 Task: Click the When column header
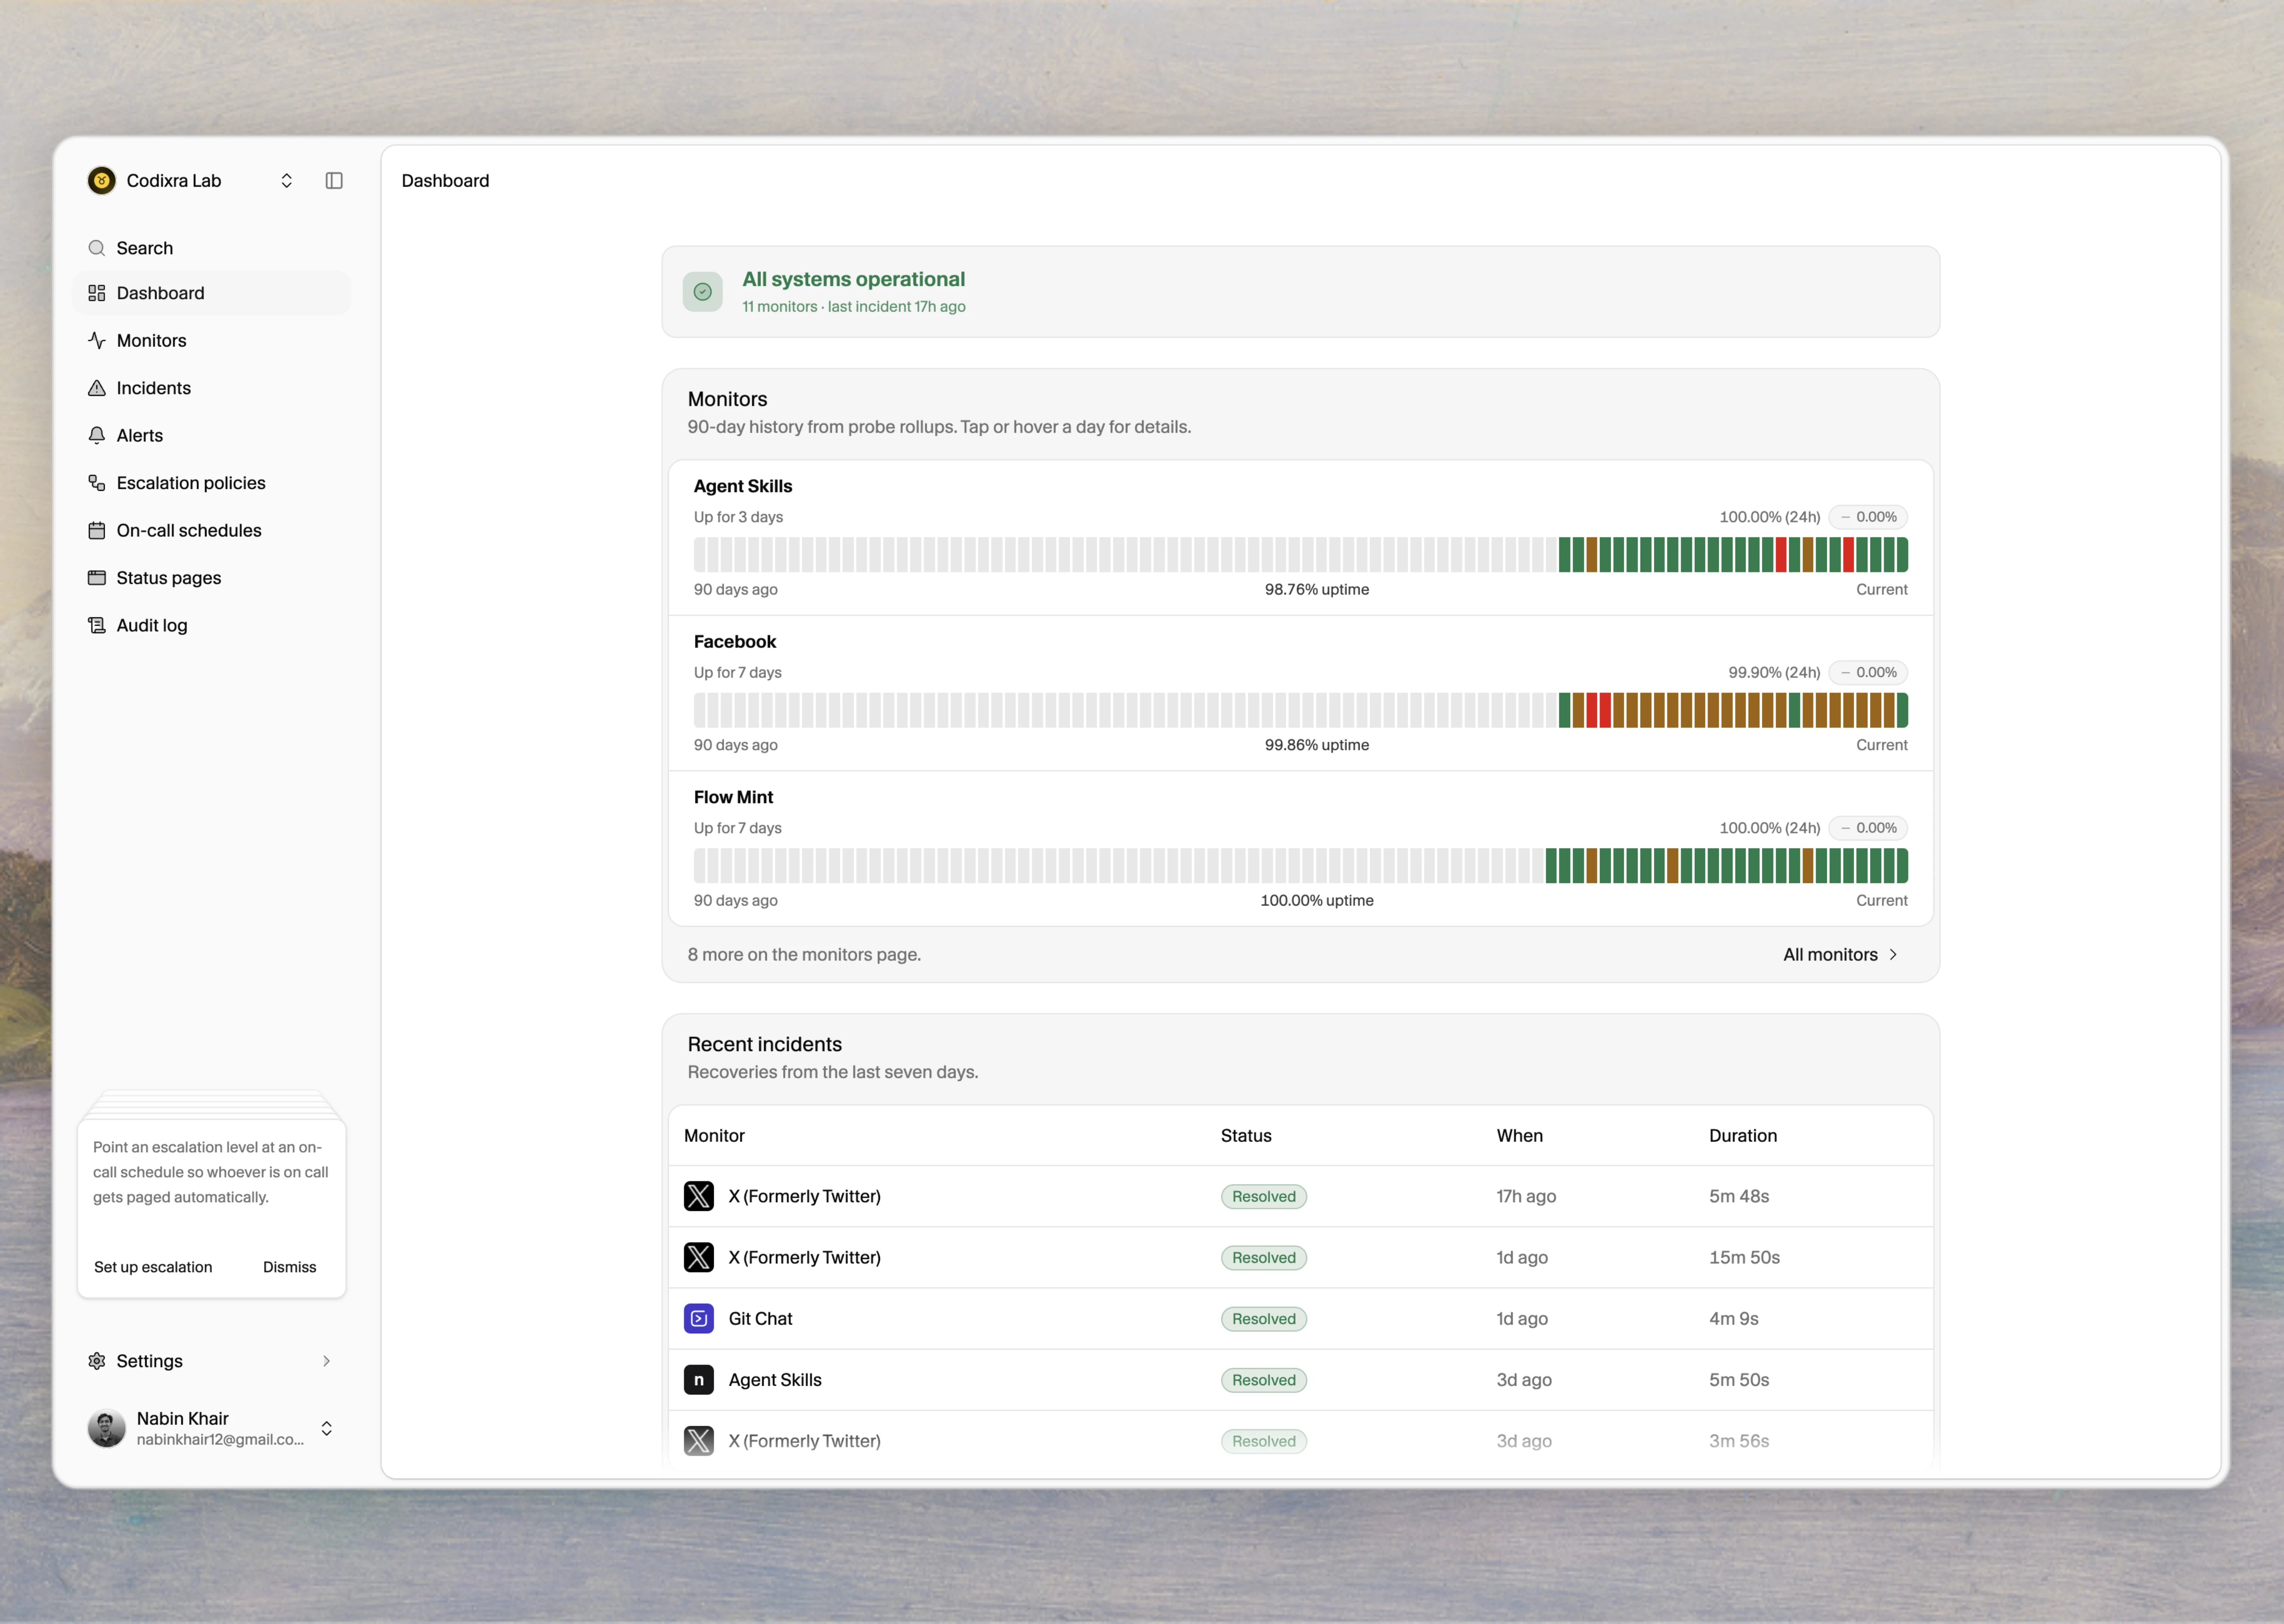(x=1519, y=1136)
